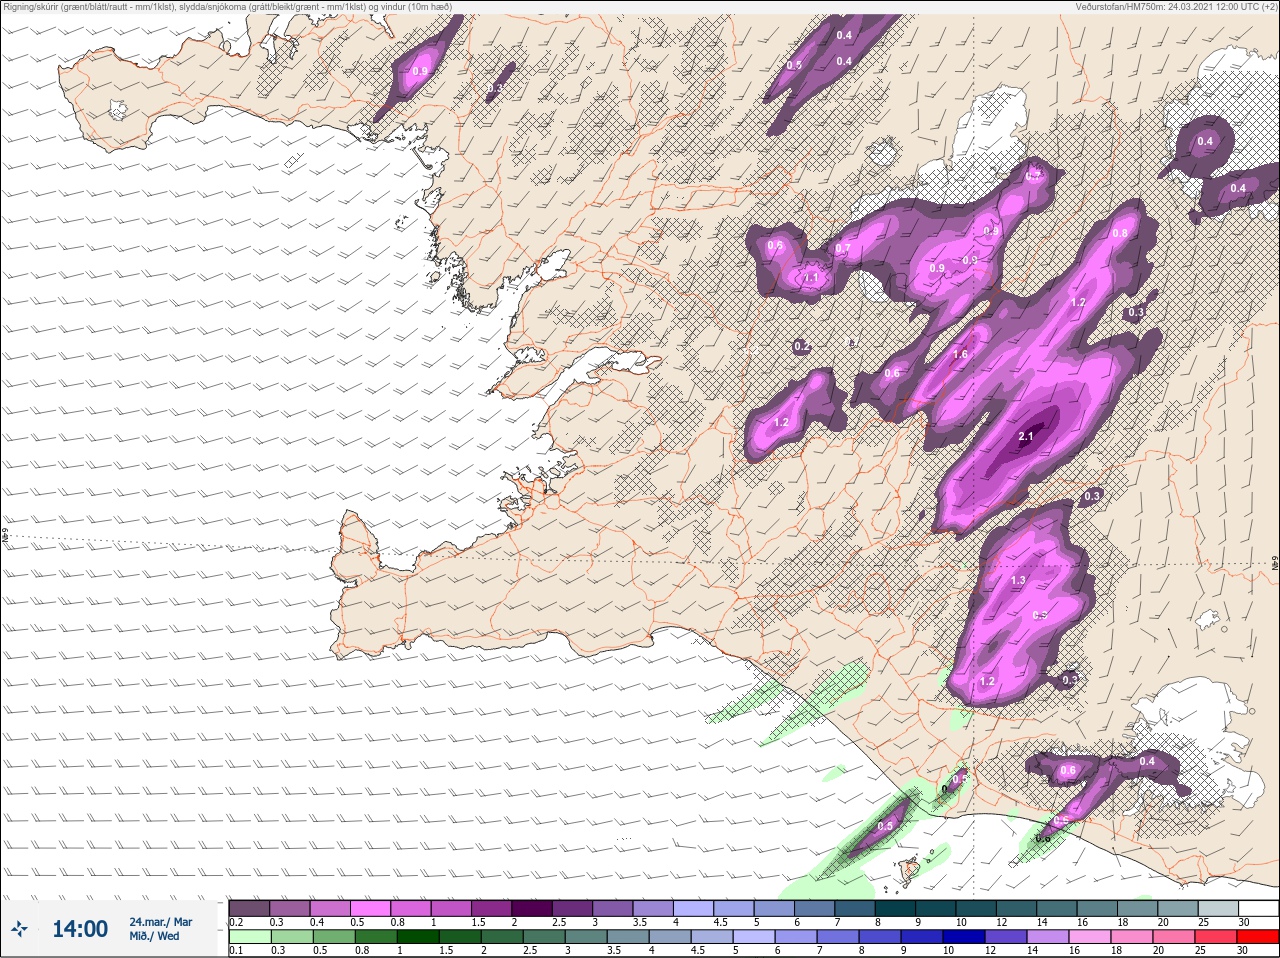
Task: Pick the red swatch ending the lower legend row
Action: (x=1258, y=937)
